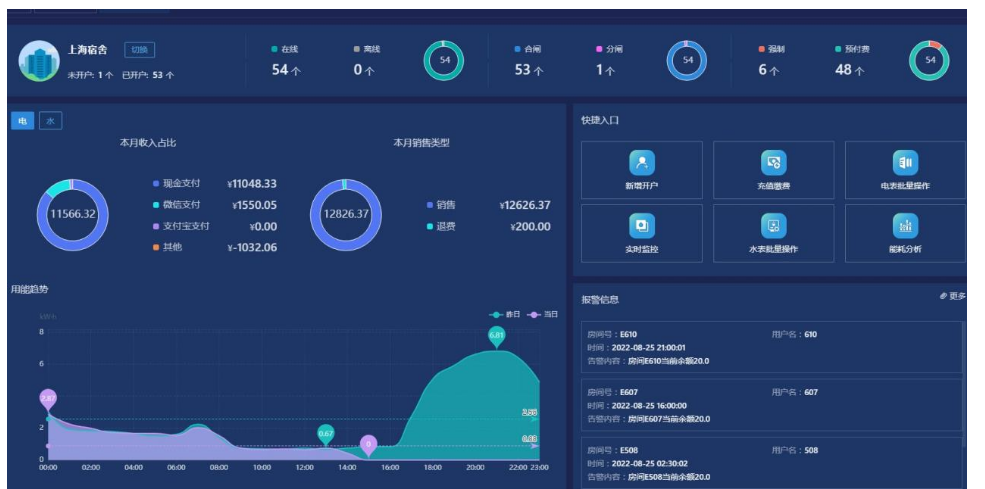Open the 新增开户 quick entry icon

(641, 162)
